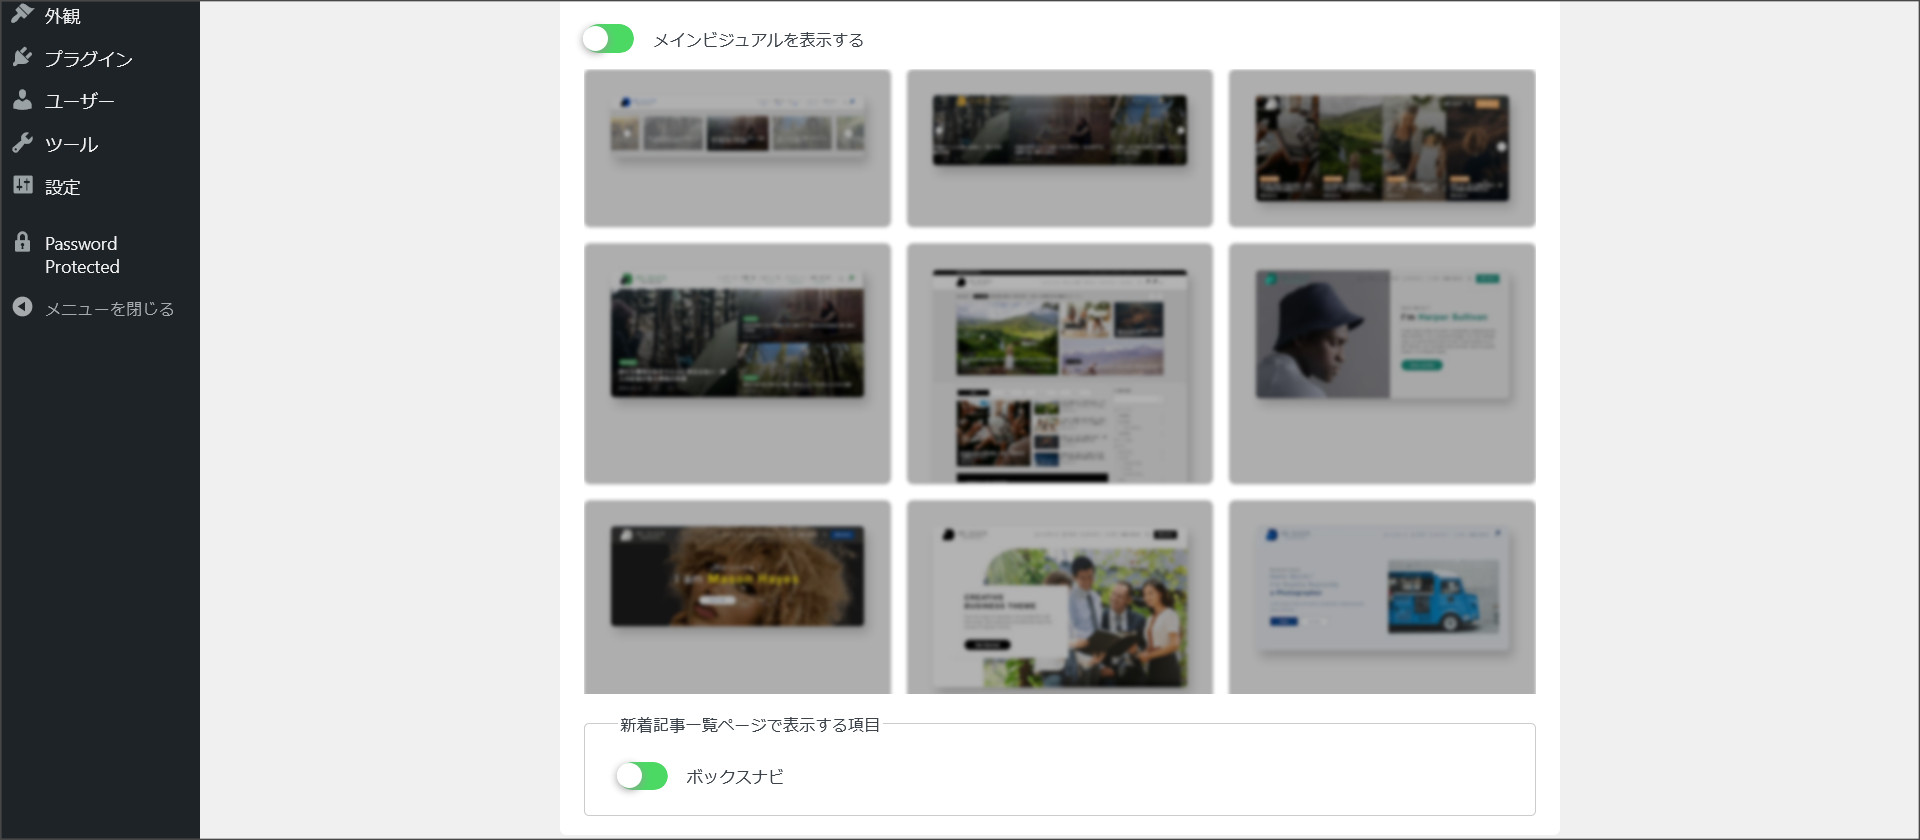Select the man in hat profile layout
The width and height of the screenshot is (1920, 840).
pyautogui.click(x=1381, y=363)
